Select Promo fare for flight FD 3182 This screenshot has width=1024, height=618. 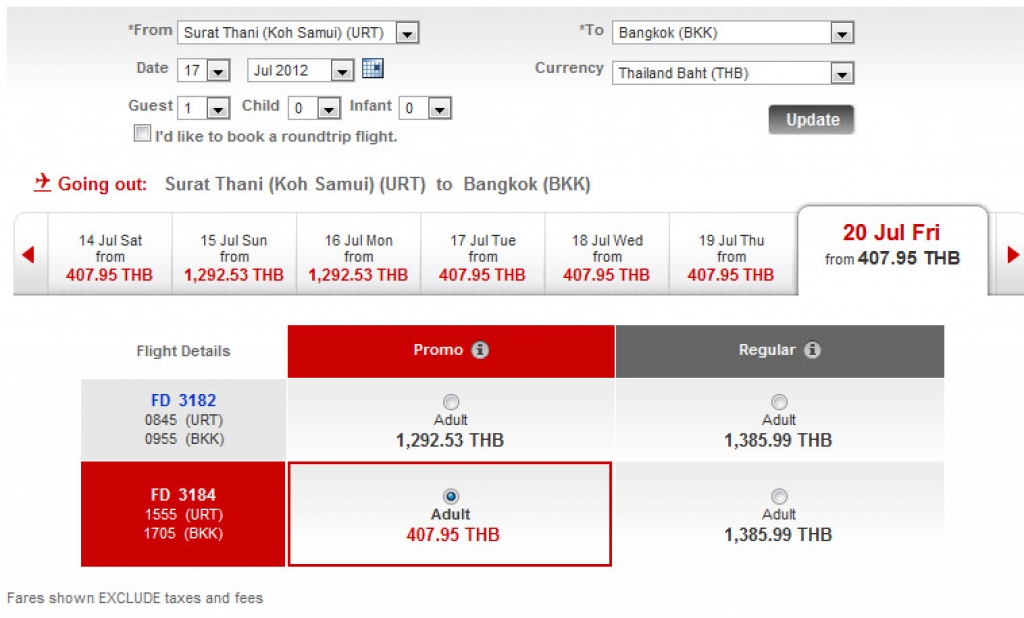coord(451,402)
